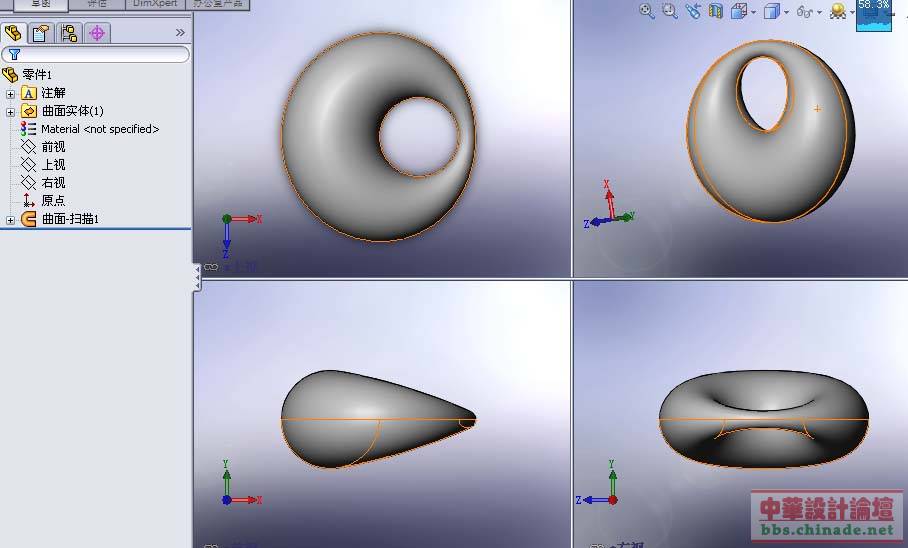Screen dimensions: 908x548
Task: Select the 注解 tree item
Action: (x=53, y=93)
